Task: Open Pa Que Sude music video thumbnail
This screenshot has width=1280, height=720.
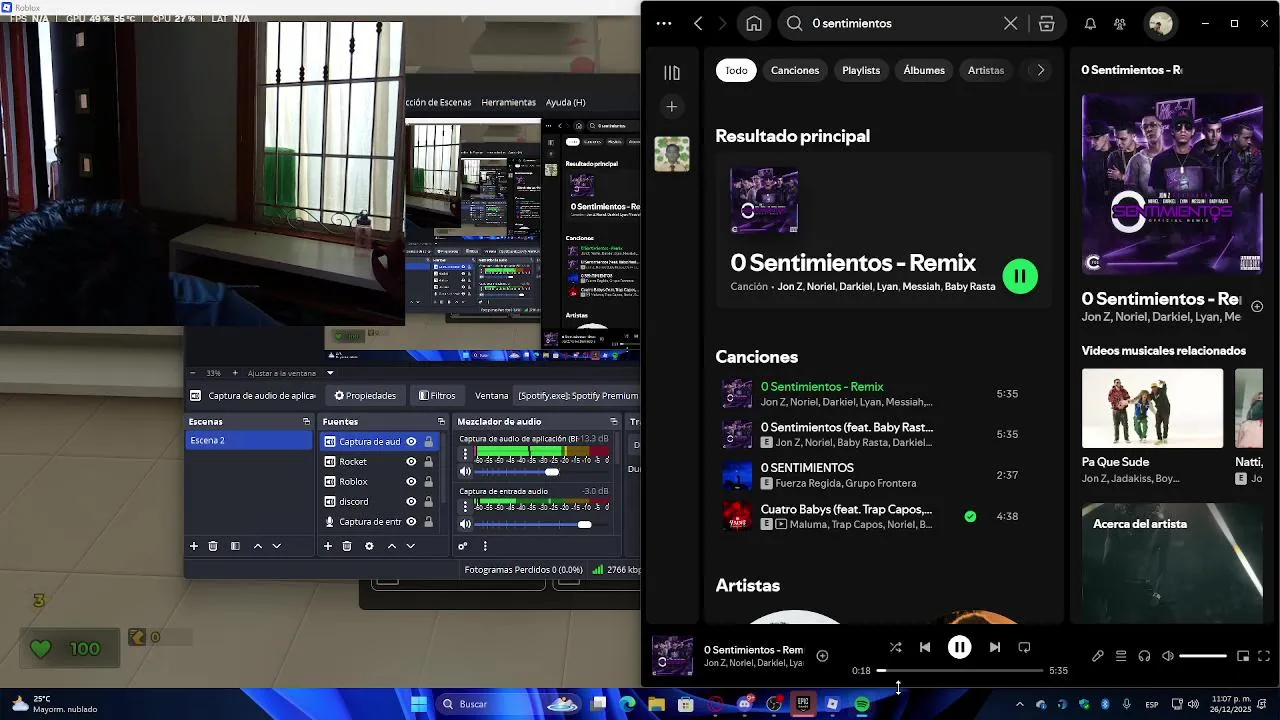Action: (x=1152, y=408)
